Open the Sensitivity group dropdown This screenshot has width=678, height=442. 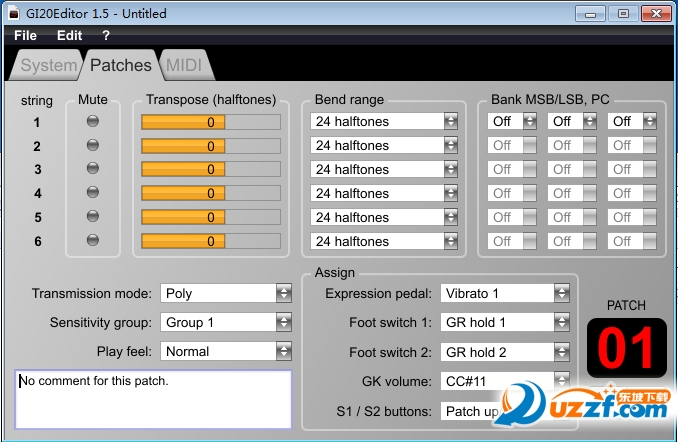tap(226, 322)
